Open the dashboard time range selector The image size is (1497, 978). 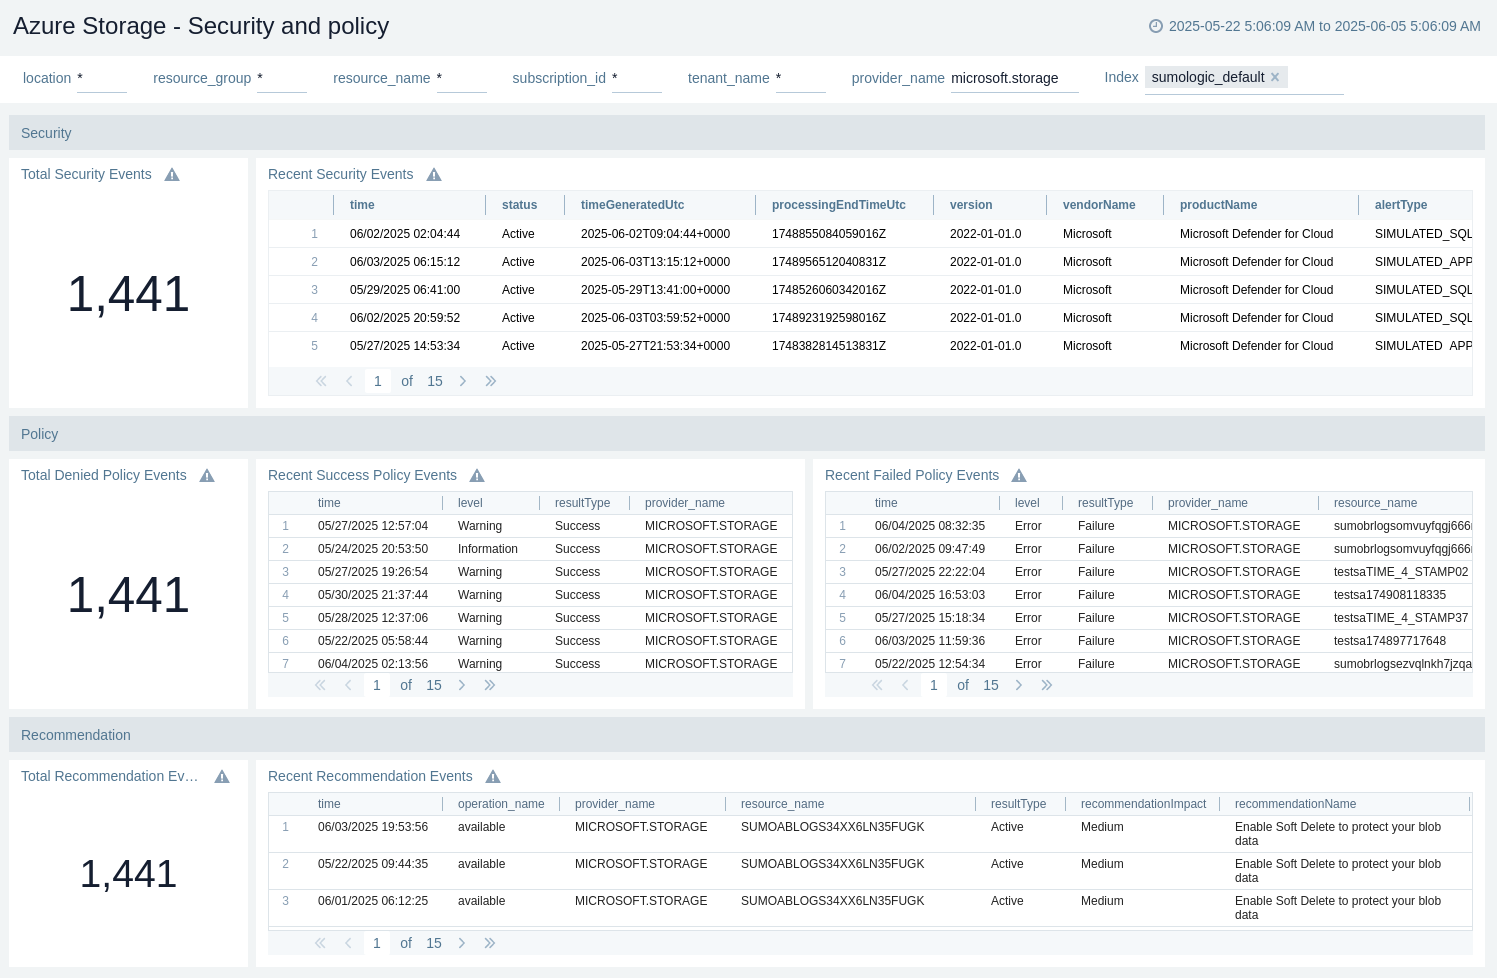pos(1315,26)
